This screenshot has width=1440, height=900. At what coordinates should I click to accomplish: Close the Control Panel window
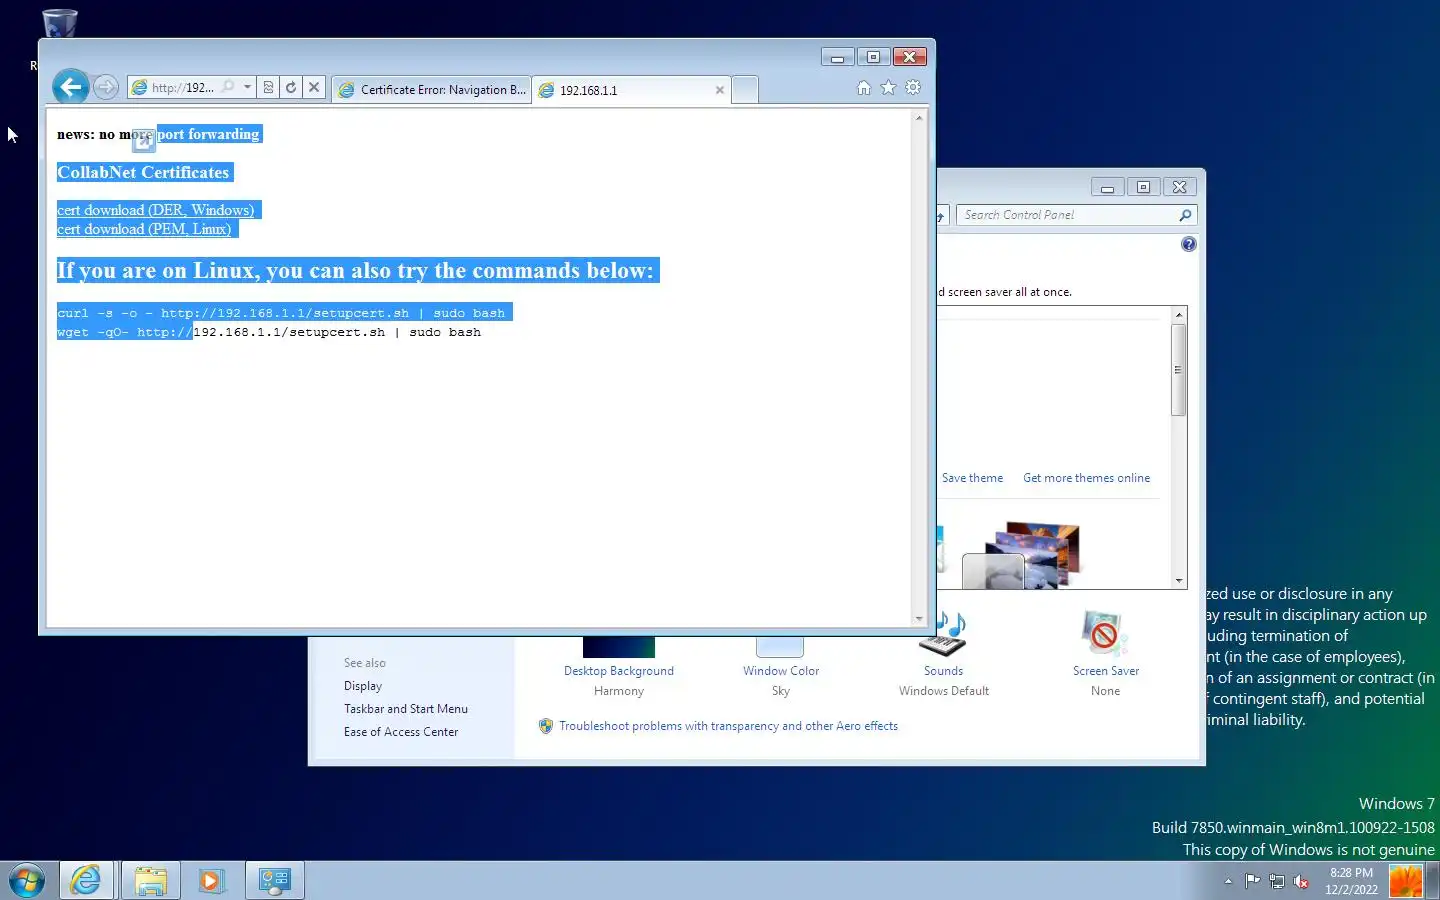[1180, 187]
